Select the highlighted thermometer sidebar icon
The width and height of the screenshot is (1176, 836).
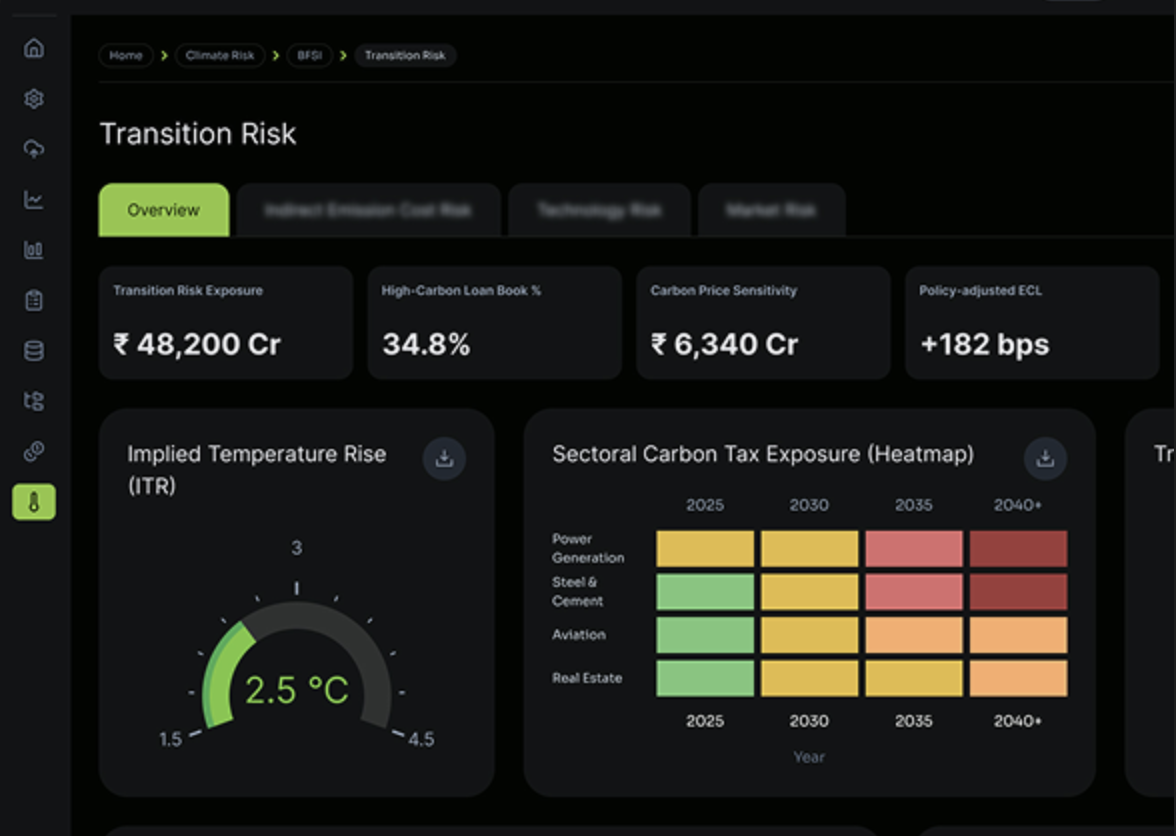(x=34, y=502)
